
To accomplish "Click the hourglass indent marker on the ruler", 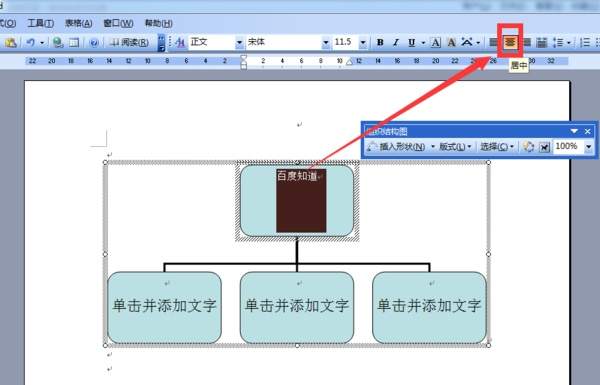I will pos(243,62).
